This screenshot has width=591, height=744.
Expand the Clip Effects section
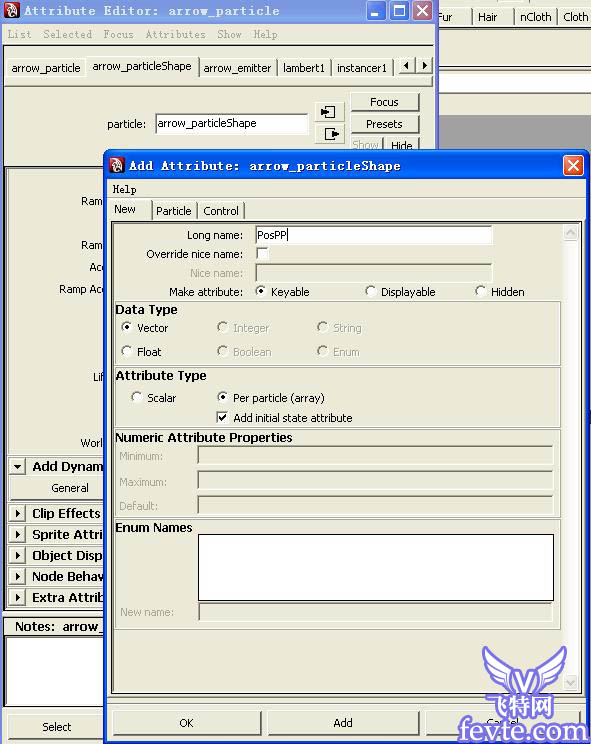tap(18, 513)
